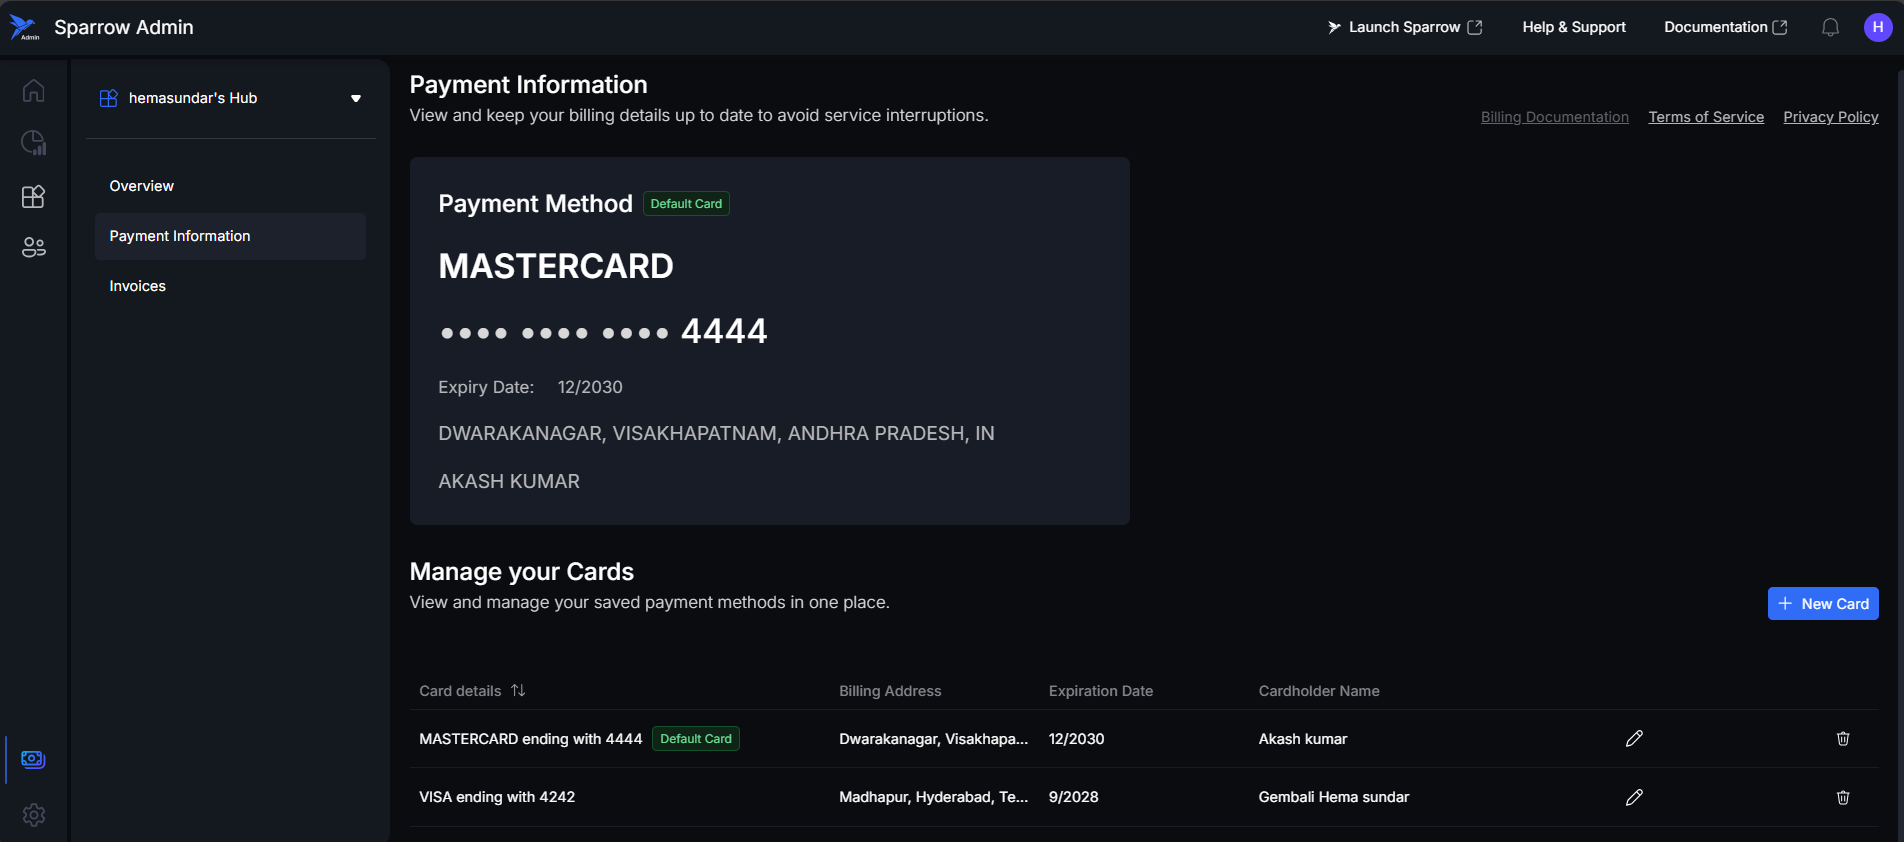This screenshot has height=842, width=1904.
Task: Go to the Overview menu item
Action: 141,186
